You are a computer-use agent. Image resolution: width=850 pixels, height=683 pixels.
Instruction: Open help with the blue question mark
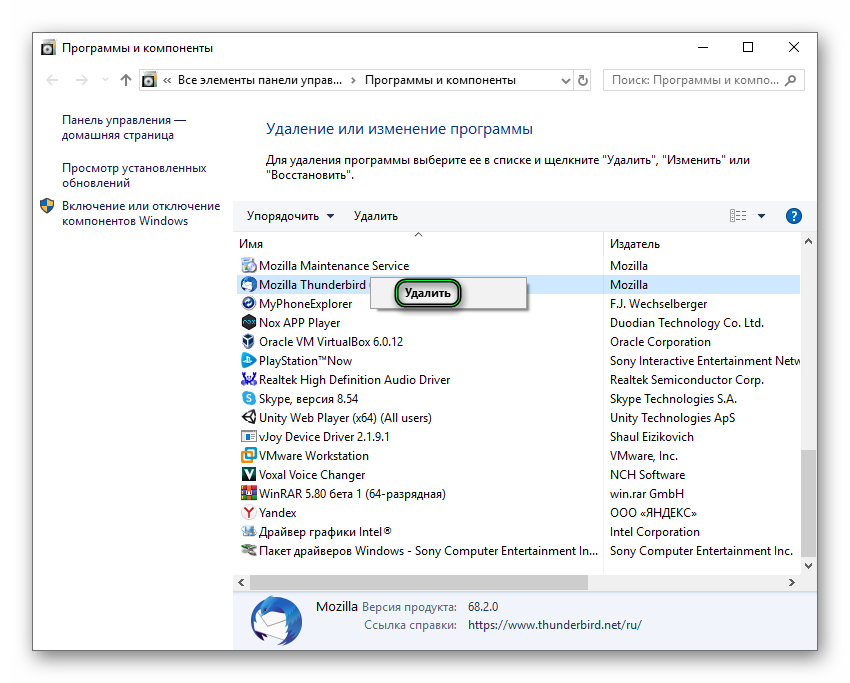tap(794, 216)
